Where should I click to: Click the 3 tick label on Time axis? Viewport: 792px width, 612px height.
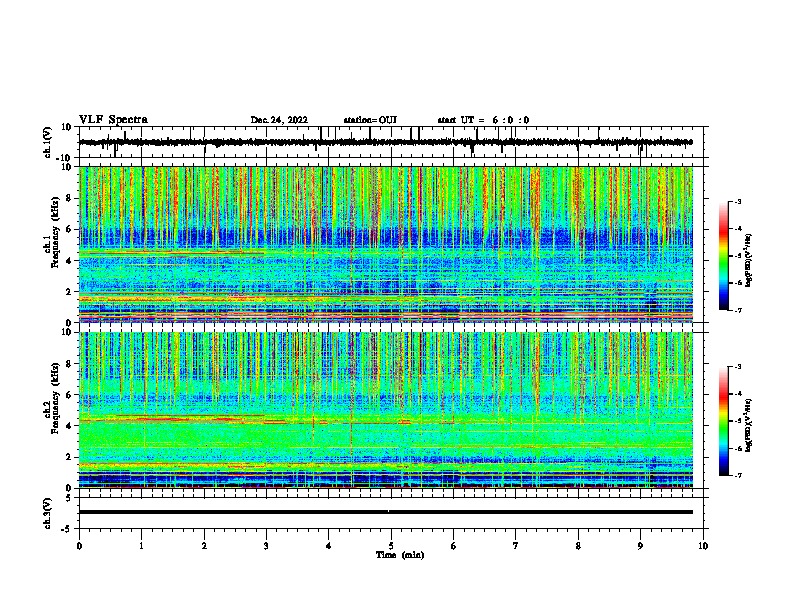(x=266, y=546)
